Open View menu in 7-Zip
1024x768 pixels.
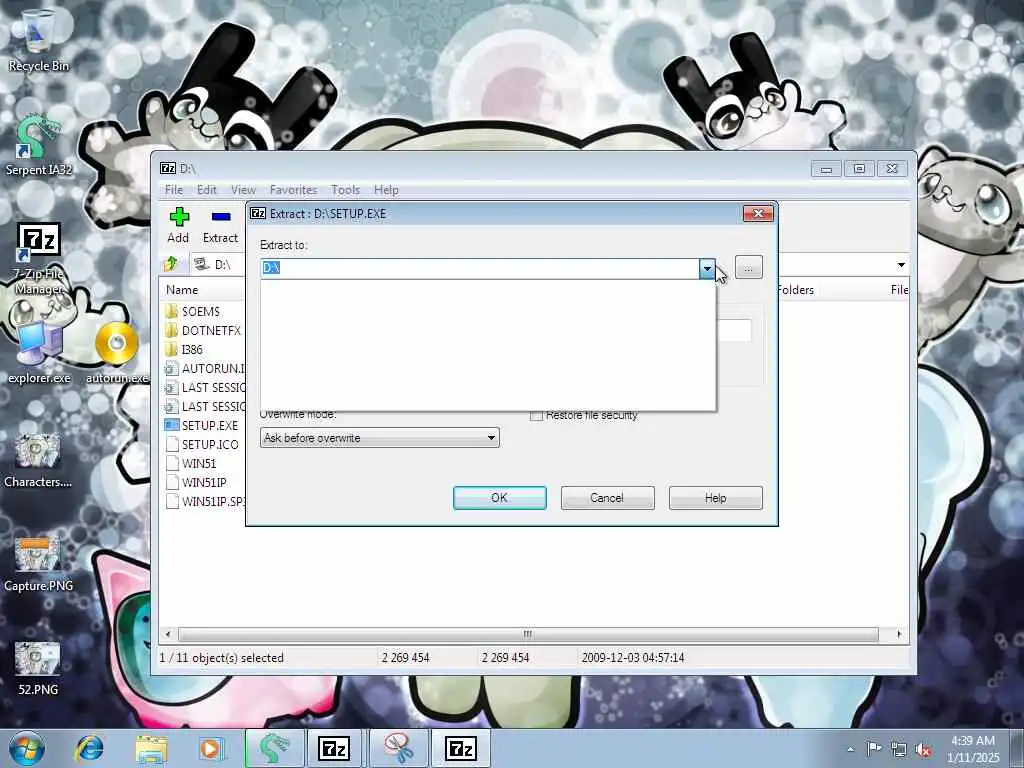point(243,189)
